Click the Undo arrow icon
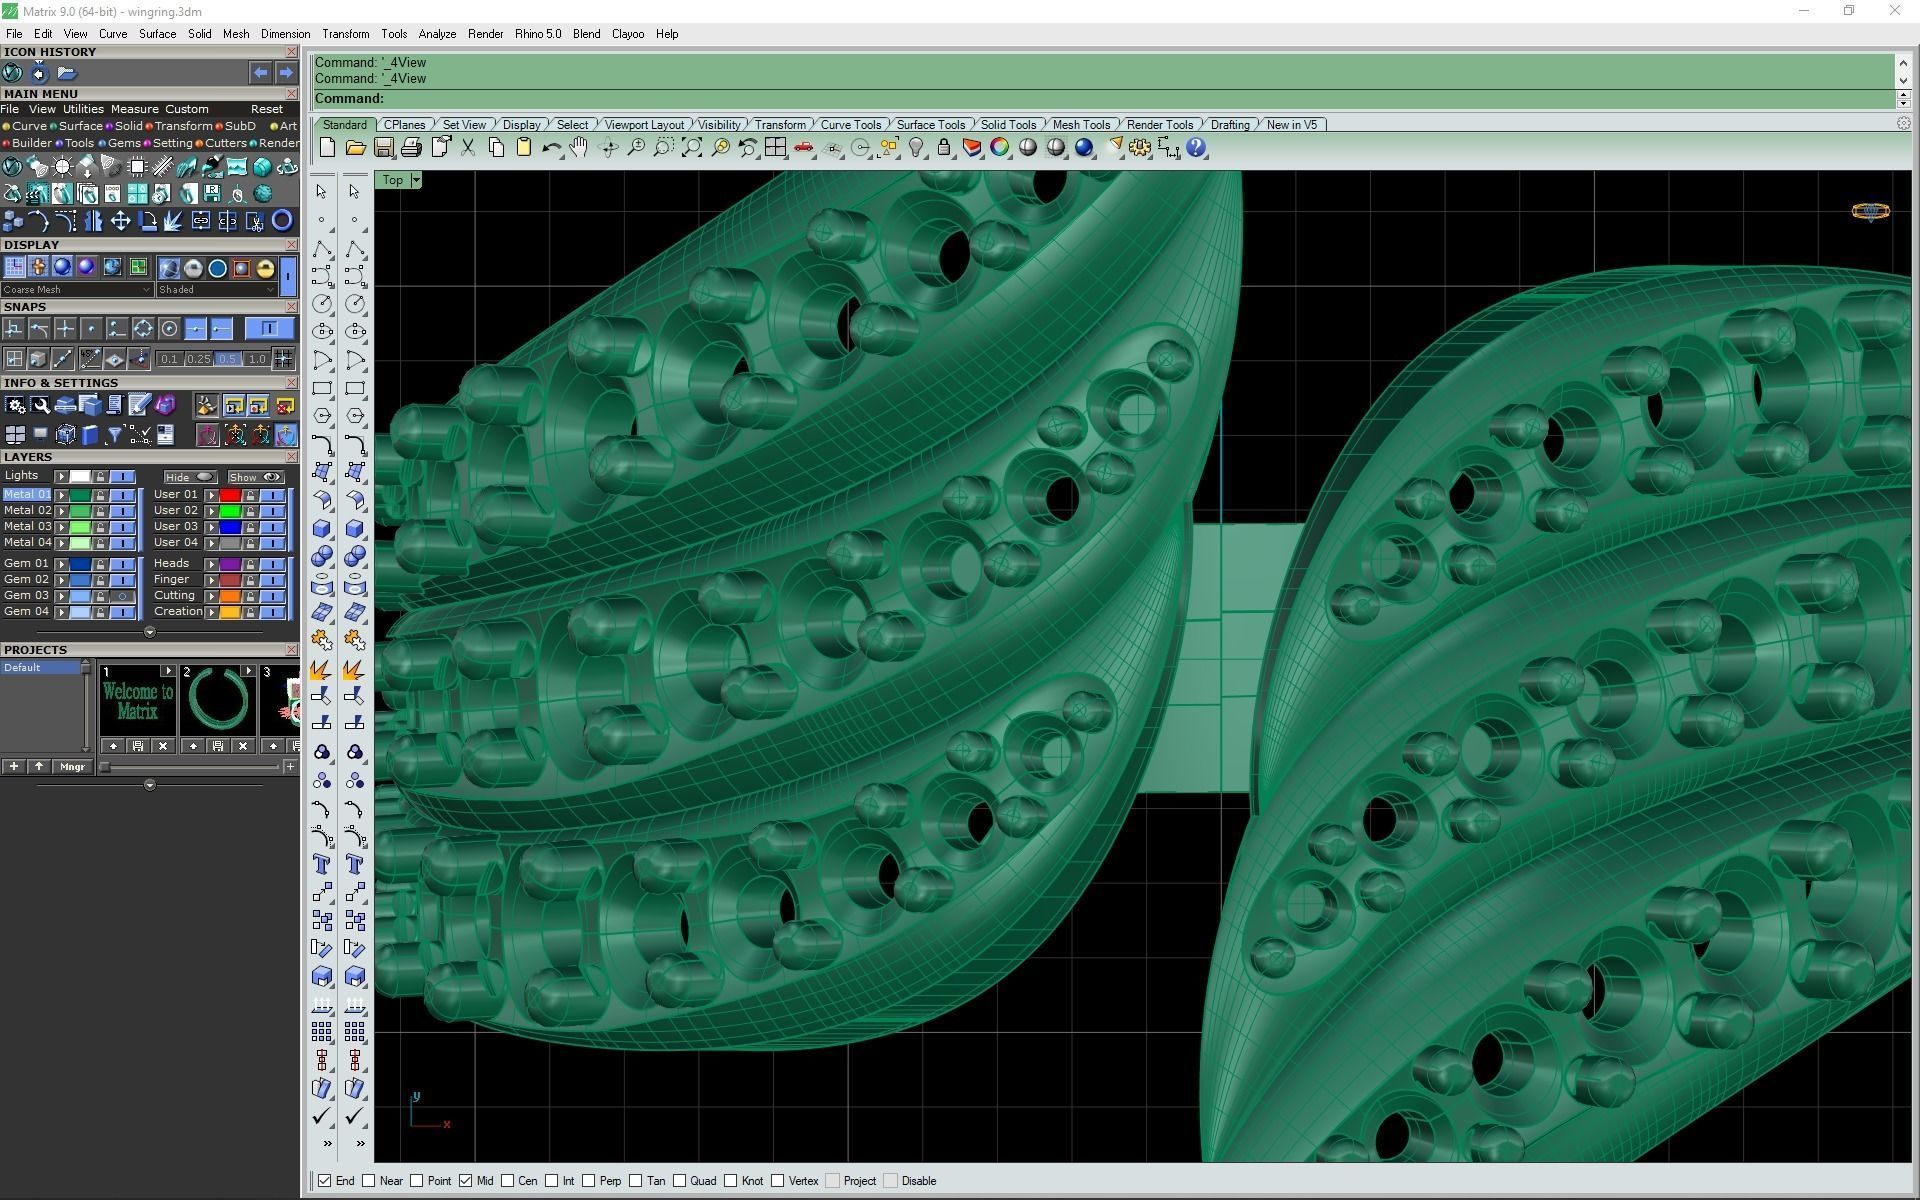Viewport: 1920px width, 1200px height. click(x=551, y=148)
